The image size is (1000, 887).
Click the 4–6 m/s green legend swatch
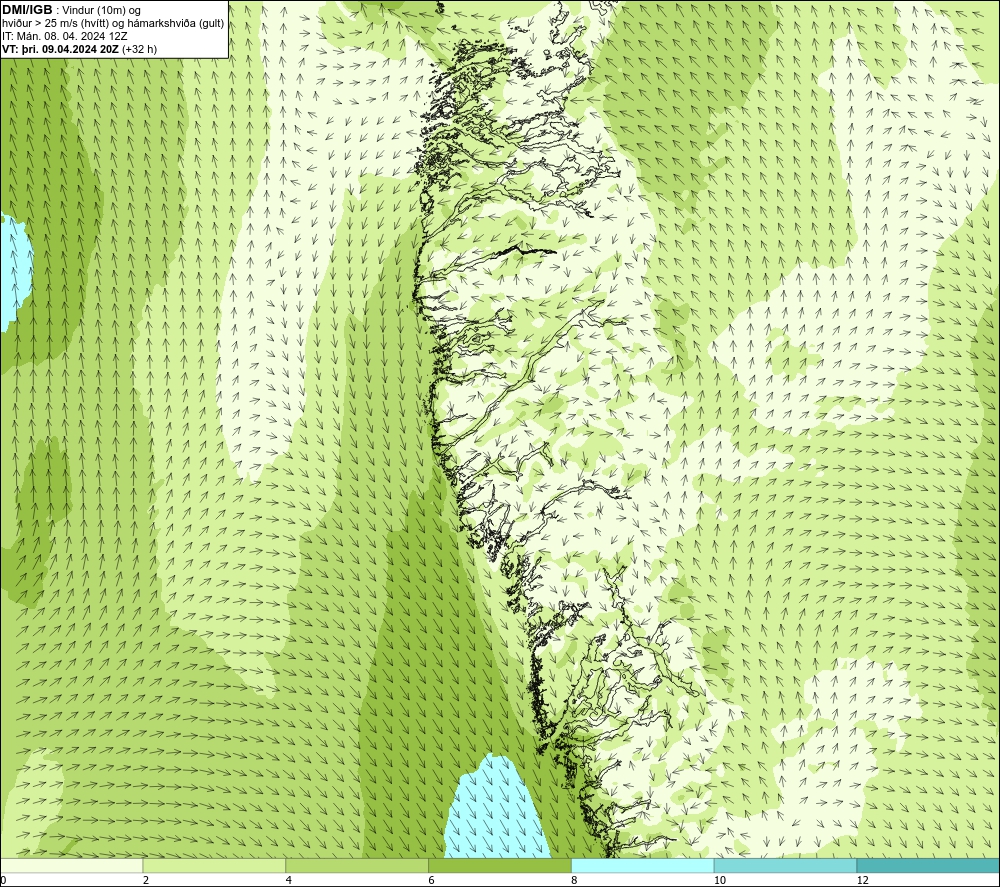click(357, 865)
